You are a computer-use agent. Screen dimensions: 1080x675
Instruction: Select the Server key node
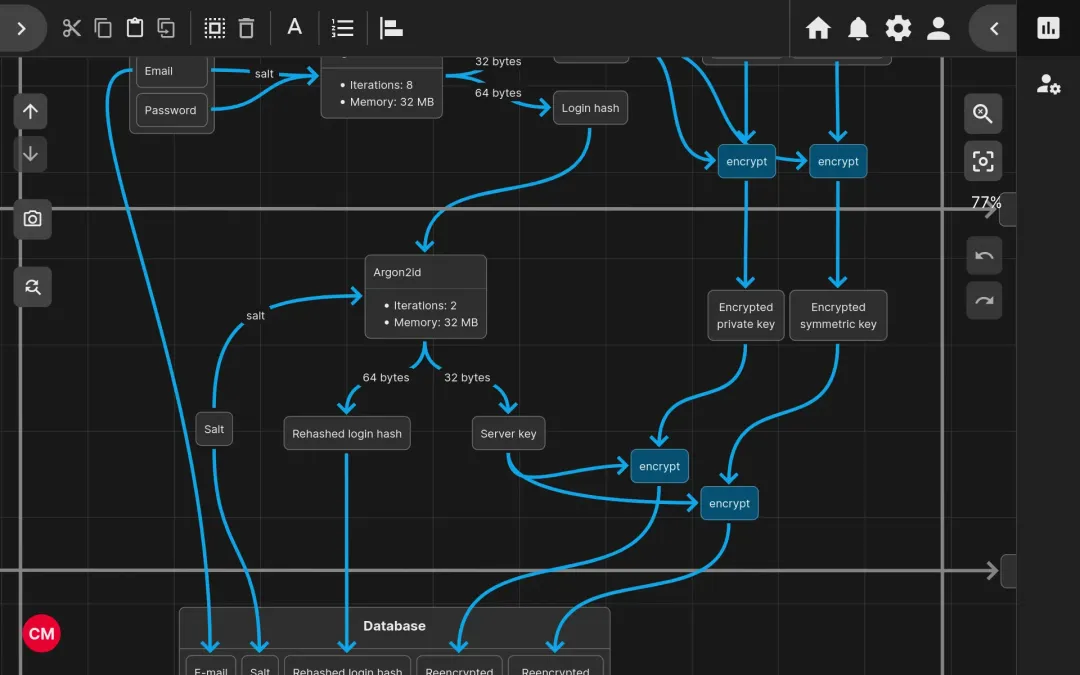508,434
